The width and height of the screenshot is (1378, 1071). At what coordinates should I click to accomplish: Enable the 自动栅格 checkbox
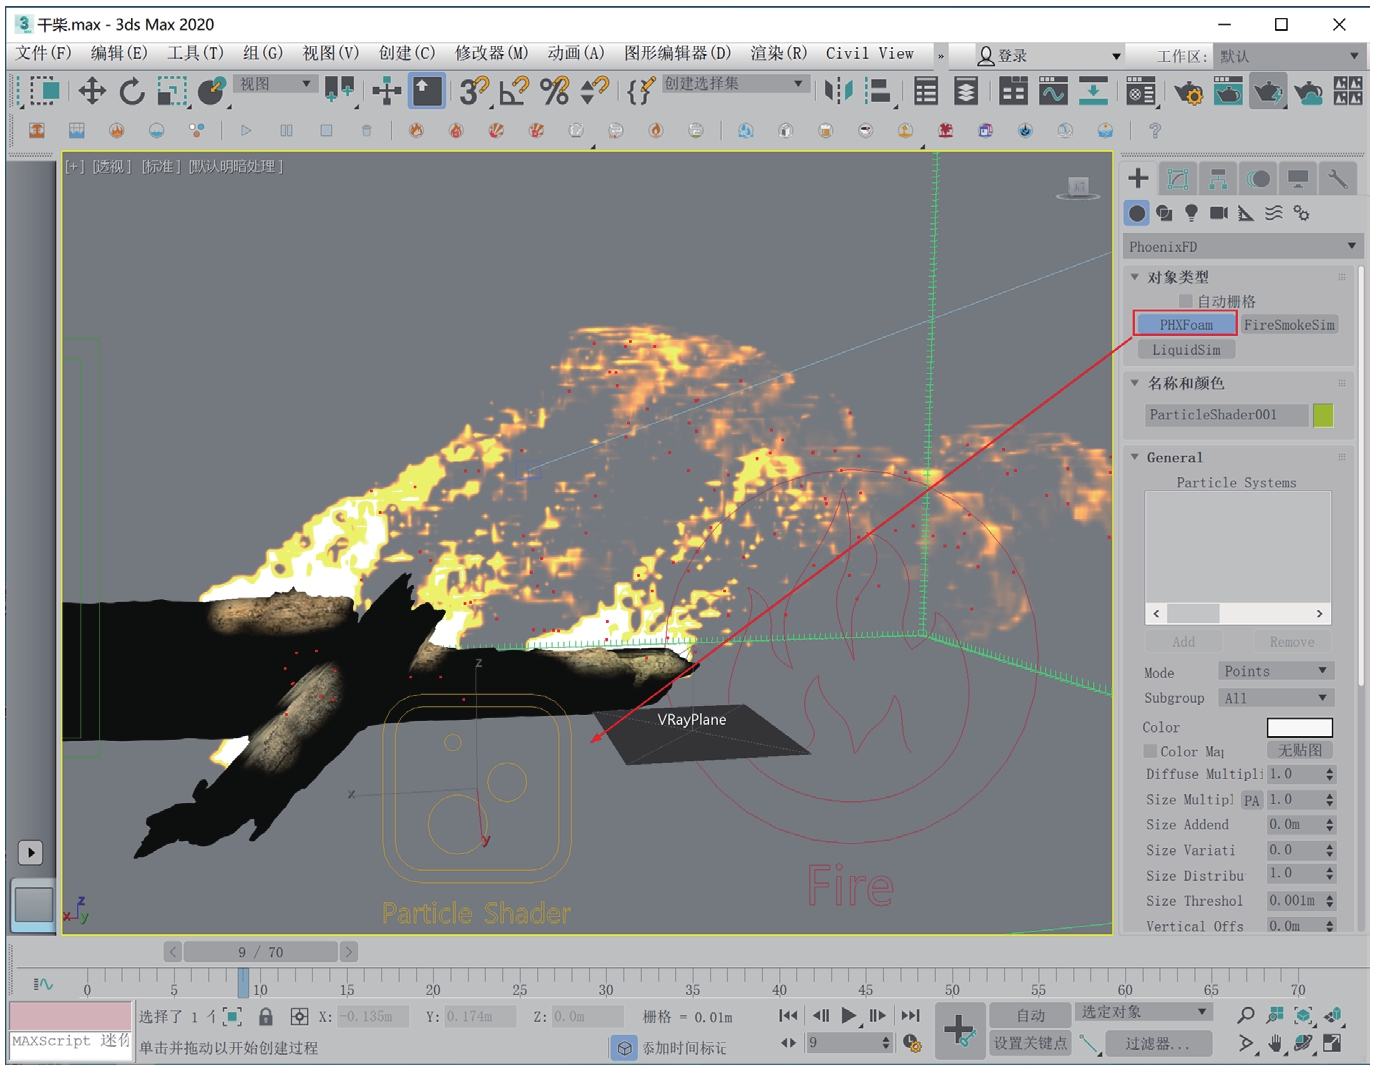coord(1186,301)
